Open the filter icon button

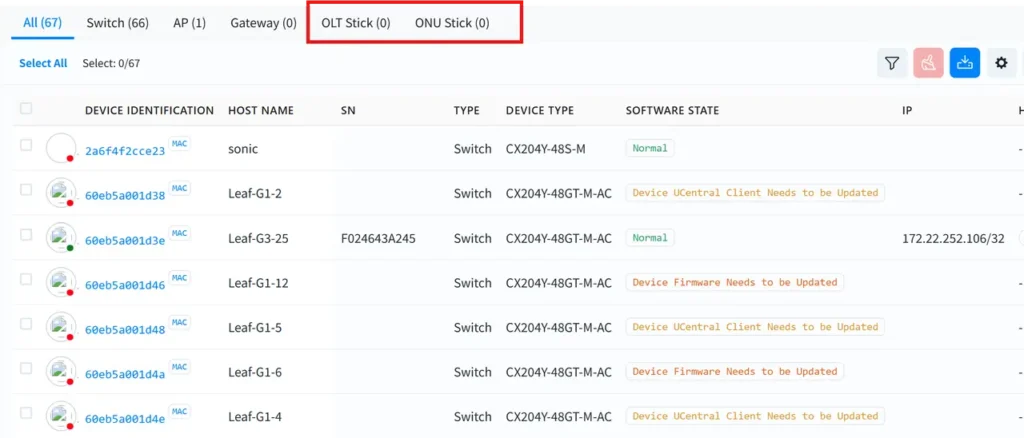pyautogui.click(x=891, y=63)
